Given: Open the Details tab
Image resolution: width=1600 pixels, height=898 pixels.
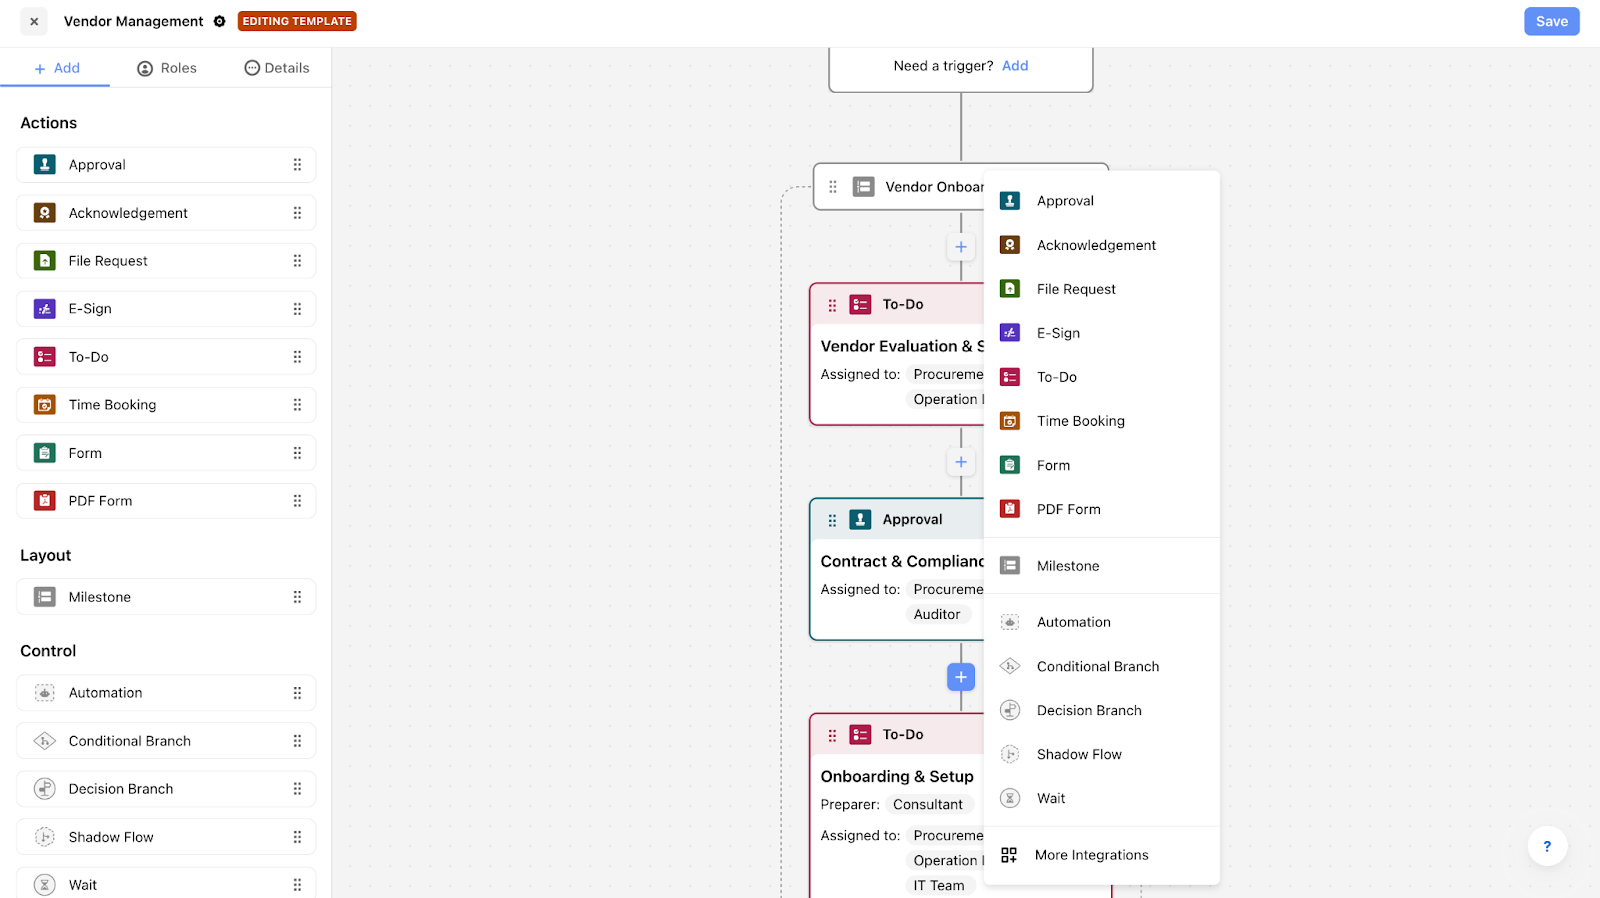Looking at the screenshot, I should coord(277,68).
